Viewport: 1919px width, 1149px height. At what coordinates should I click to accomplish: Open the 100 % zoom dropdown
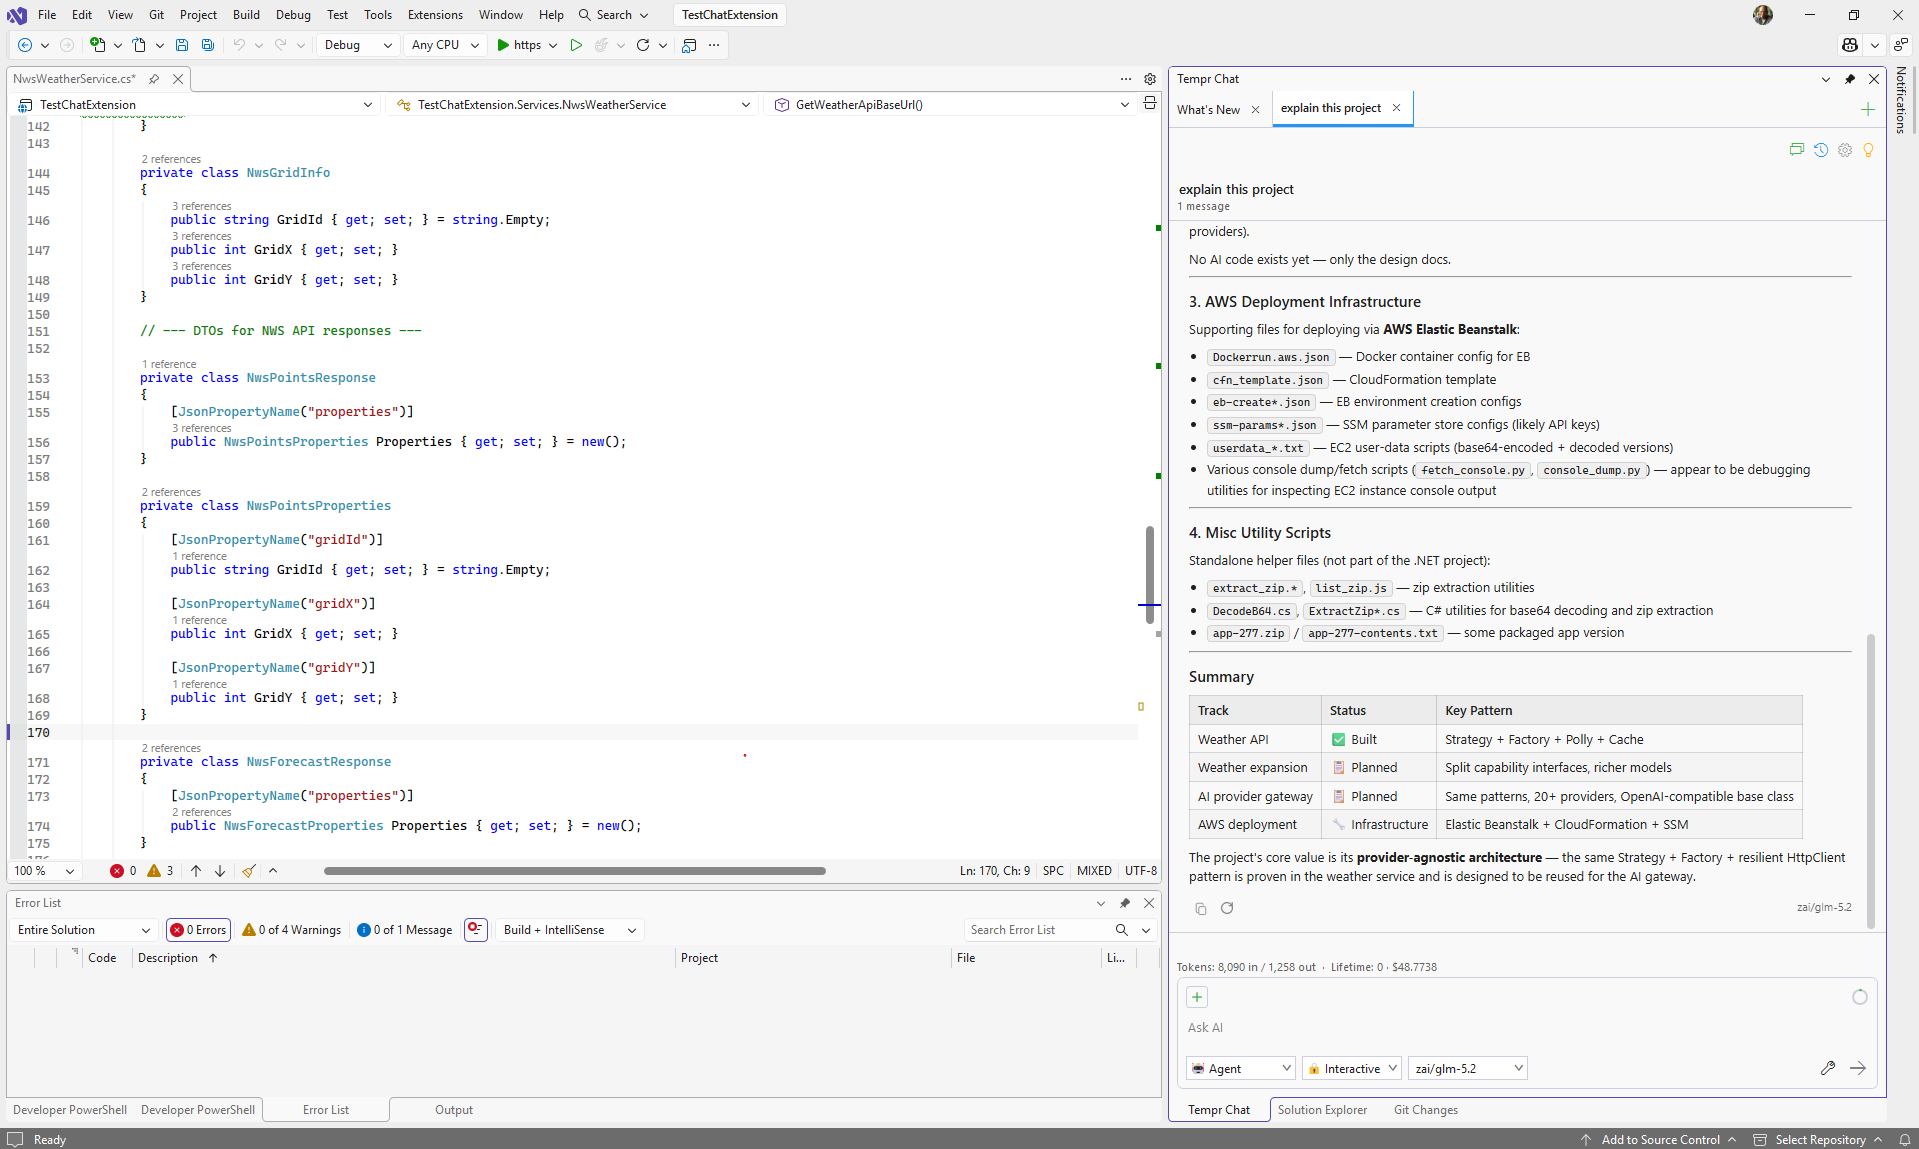click(45, 871)
